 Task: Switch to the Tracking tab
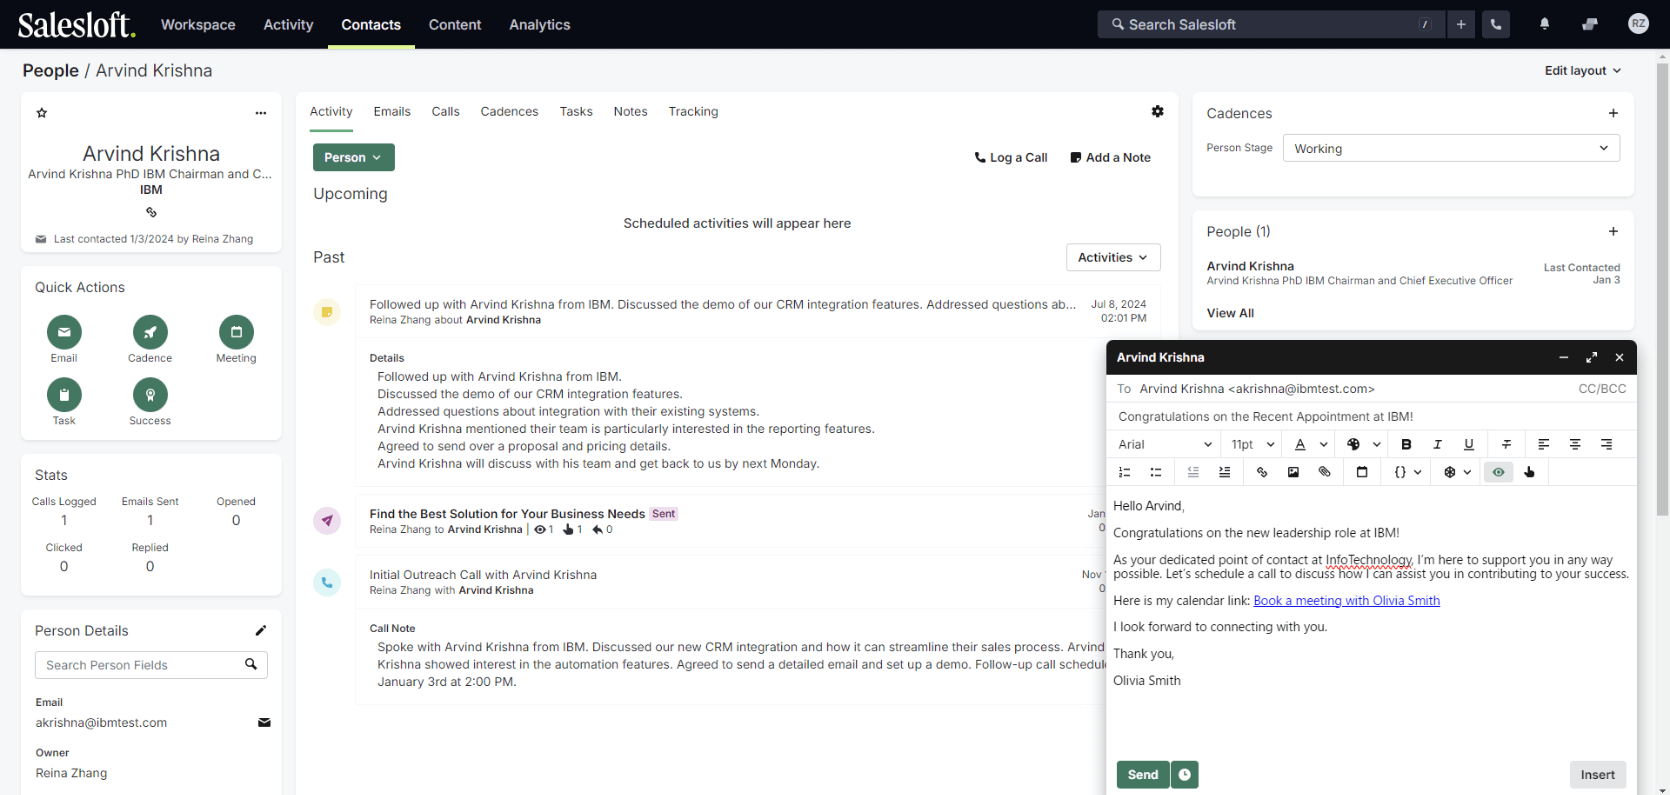tap(693, 112)
